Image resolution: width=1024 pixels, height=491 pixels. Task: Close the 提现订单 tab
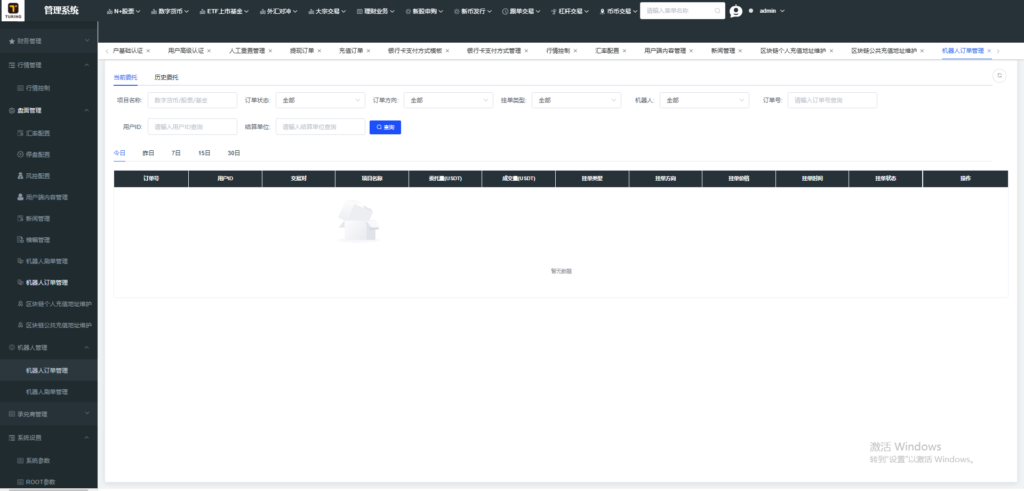[x=319, y=51]
